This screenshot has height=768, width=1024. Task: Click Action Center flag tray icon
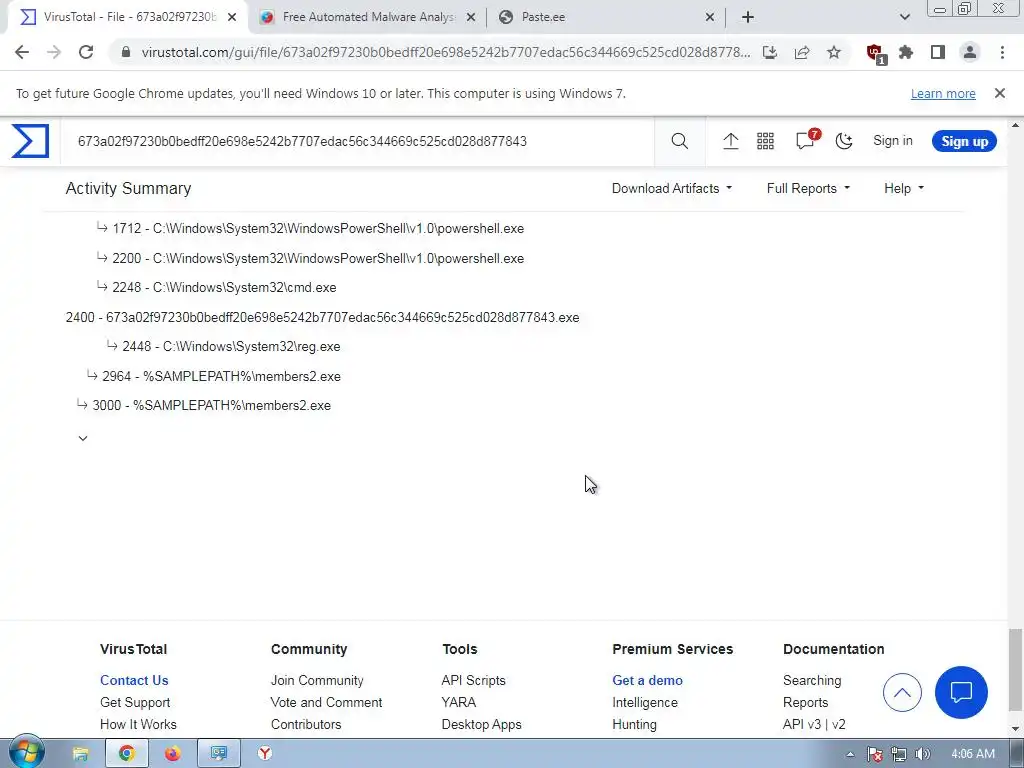click(x=875, y=754)
